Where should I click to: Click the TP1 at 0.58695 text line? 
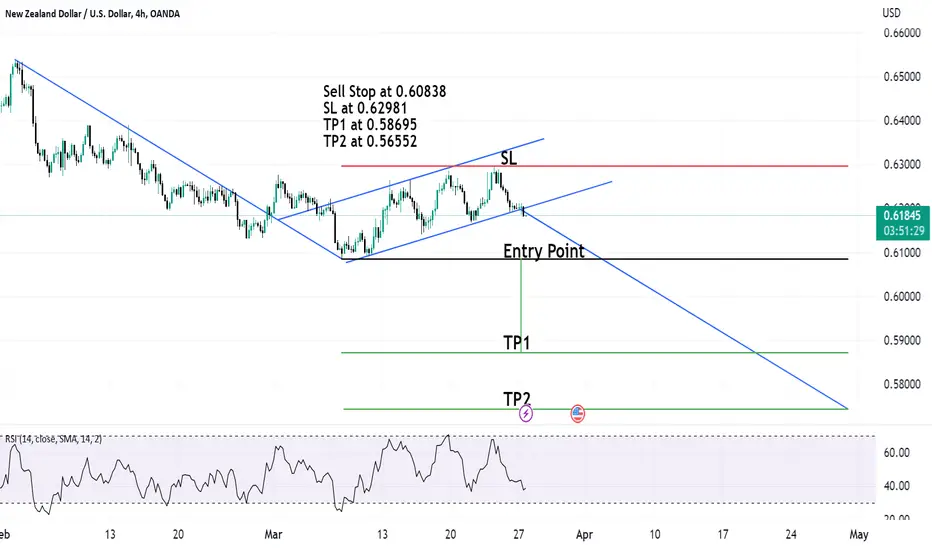pos(370,124)
